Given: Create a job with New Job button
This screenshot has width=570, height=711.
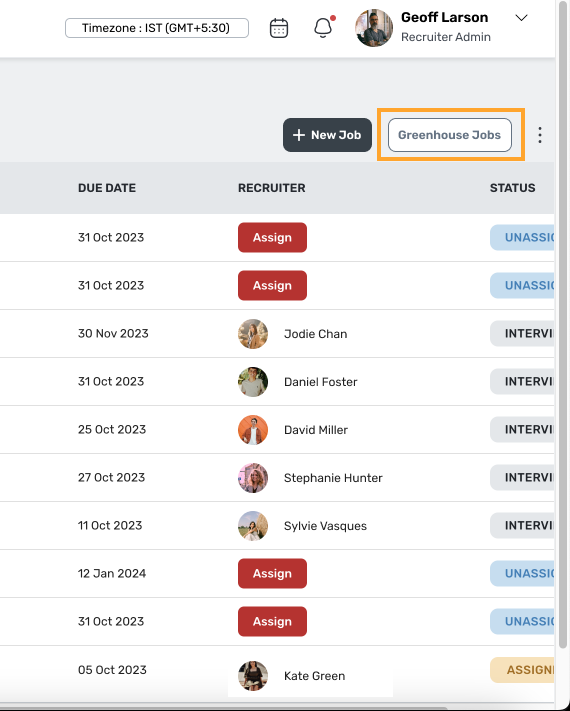Looking at the screenshot, I should 327,135.
